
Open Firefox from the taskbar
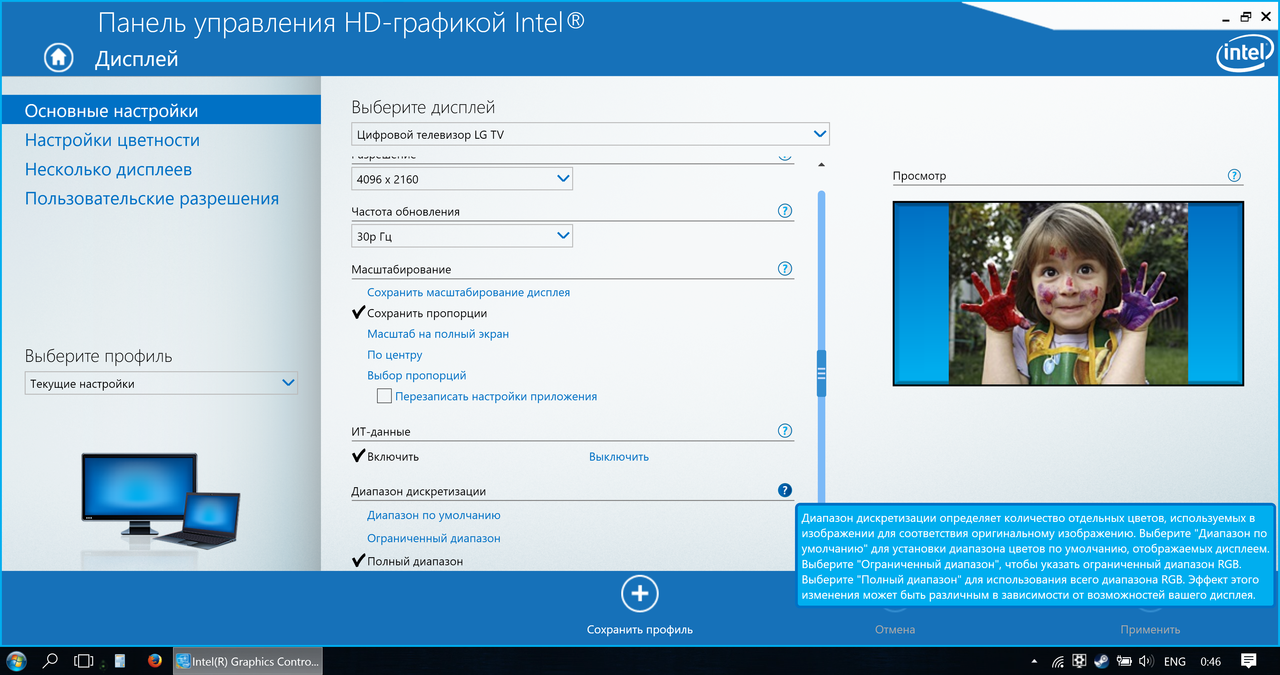[154, 661]
